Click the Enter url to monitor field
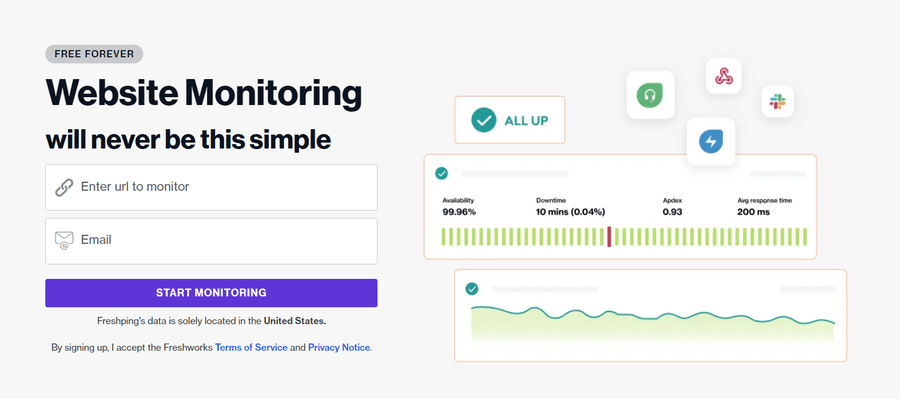The height and width of the screenshot is (399, 900). (211, 187)
